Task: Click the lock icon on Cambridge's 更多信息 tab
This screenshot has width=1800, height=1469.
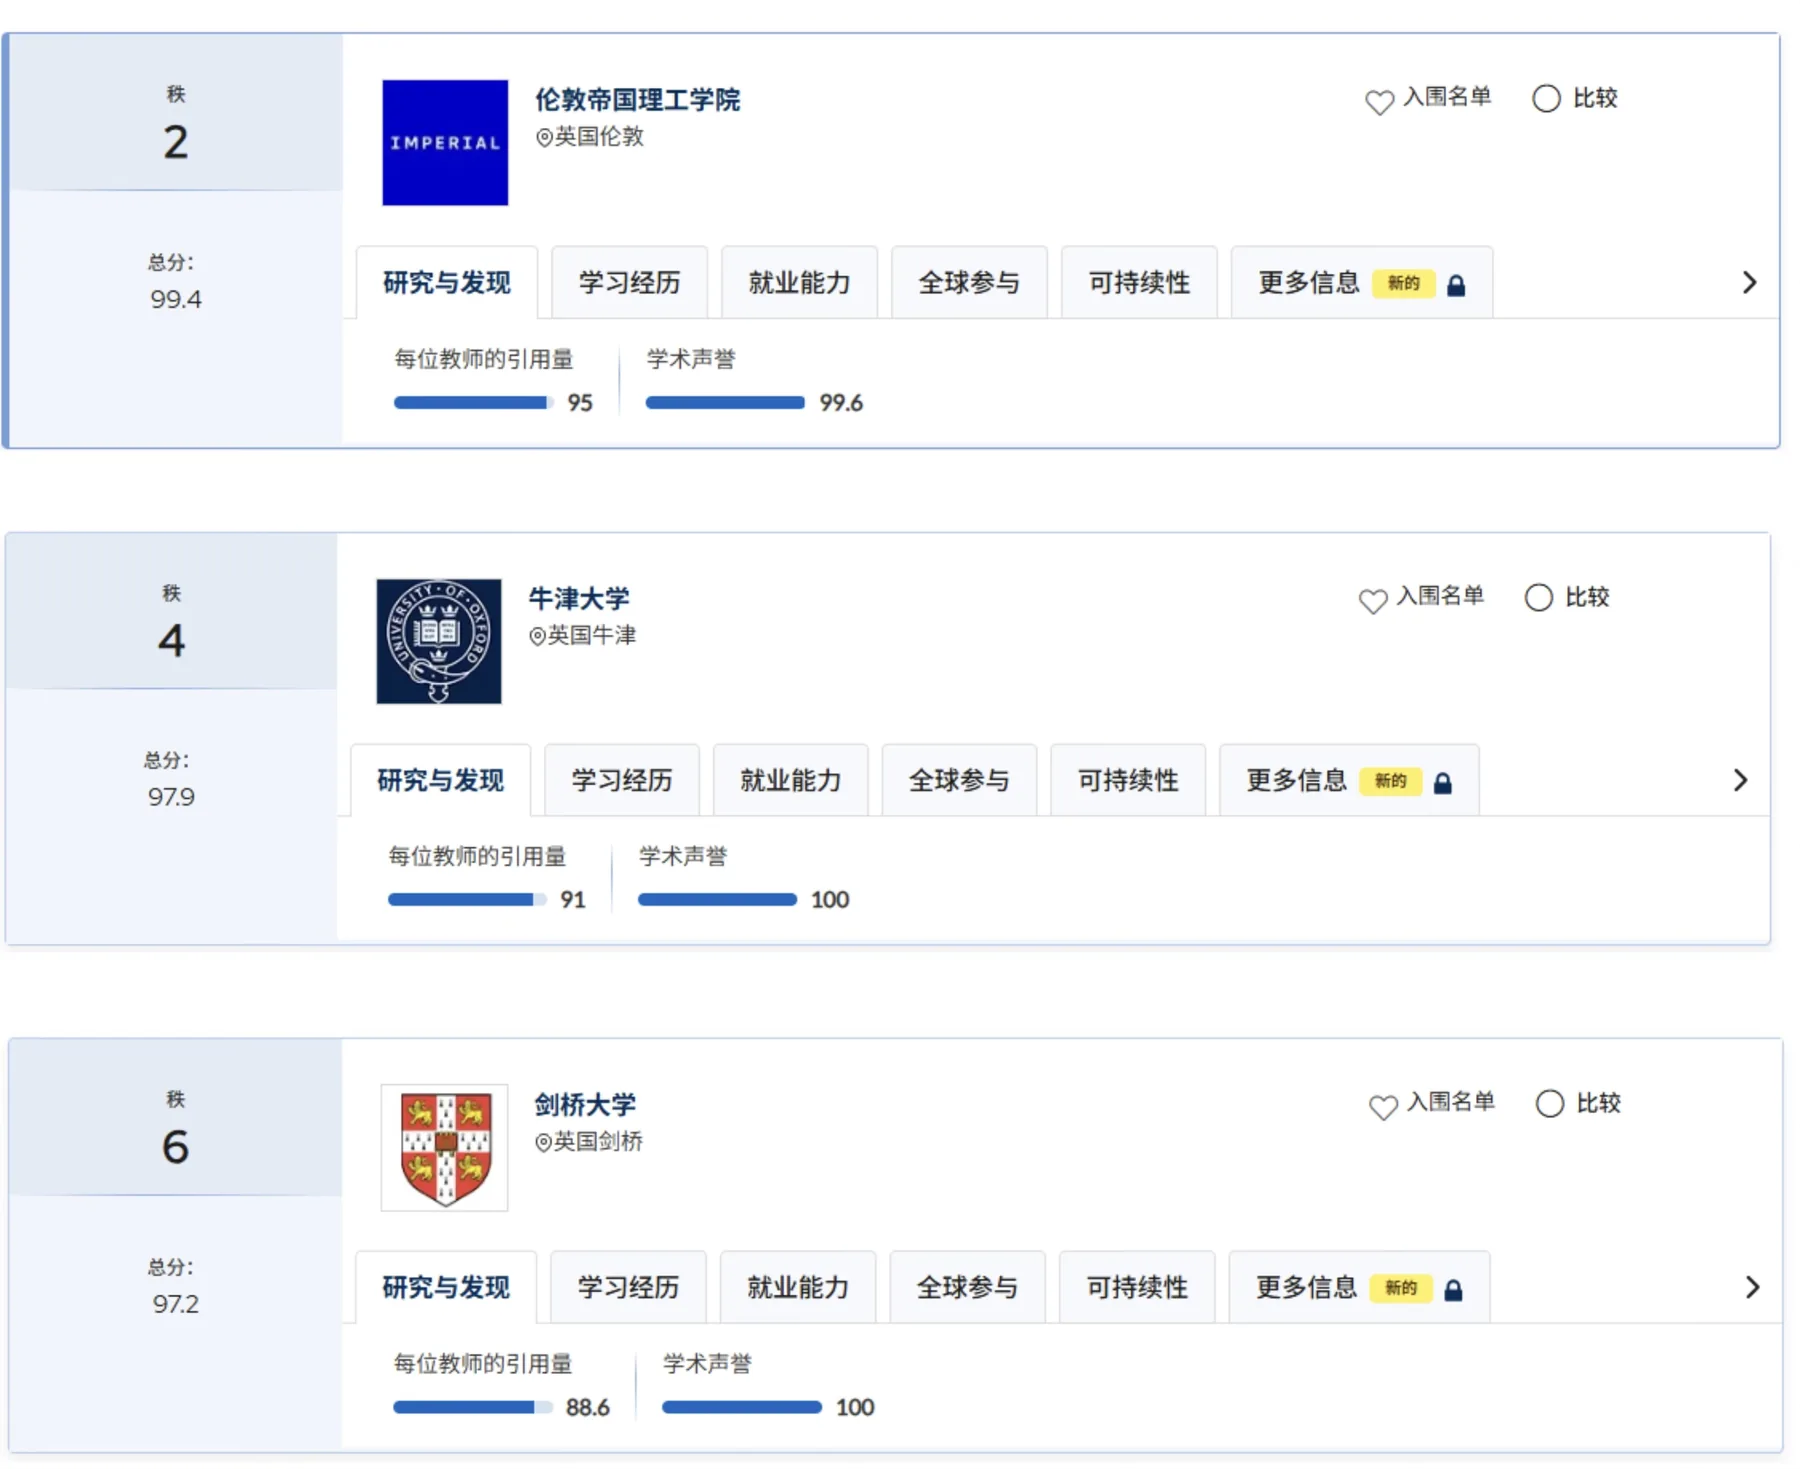Action: coord(1453,1290)
